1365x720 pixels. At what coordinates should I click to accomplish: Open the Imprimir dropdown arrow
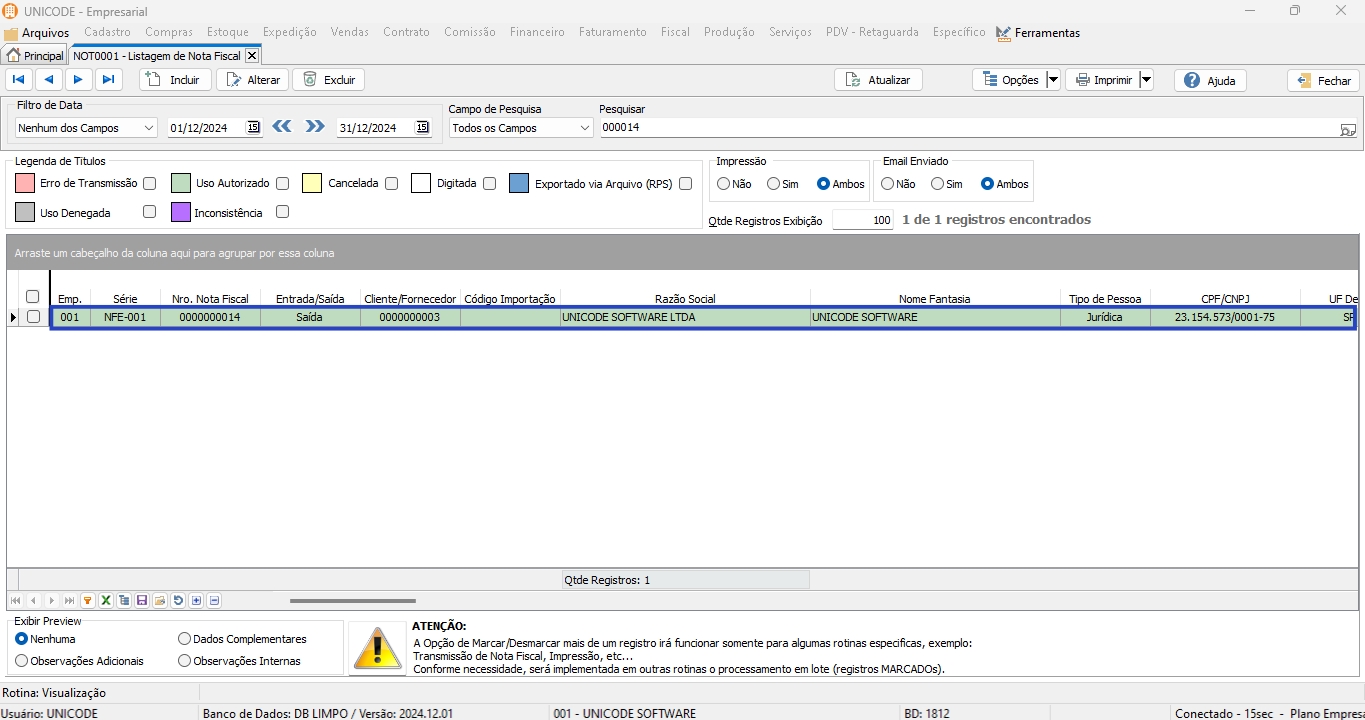pos(1146,80)
